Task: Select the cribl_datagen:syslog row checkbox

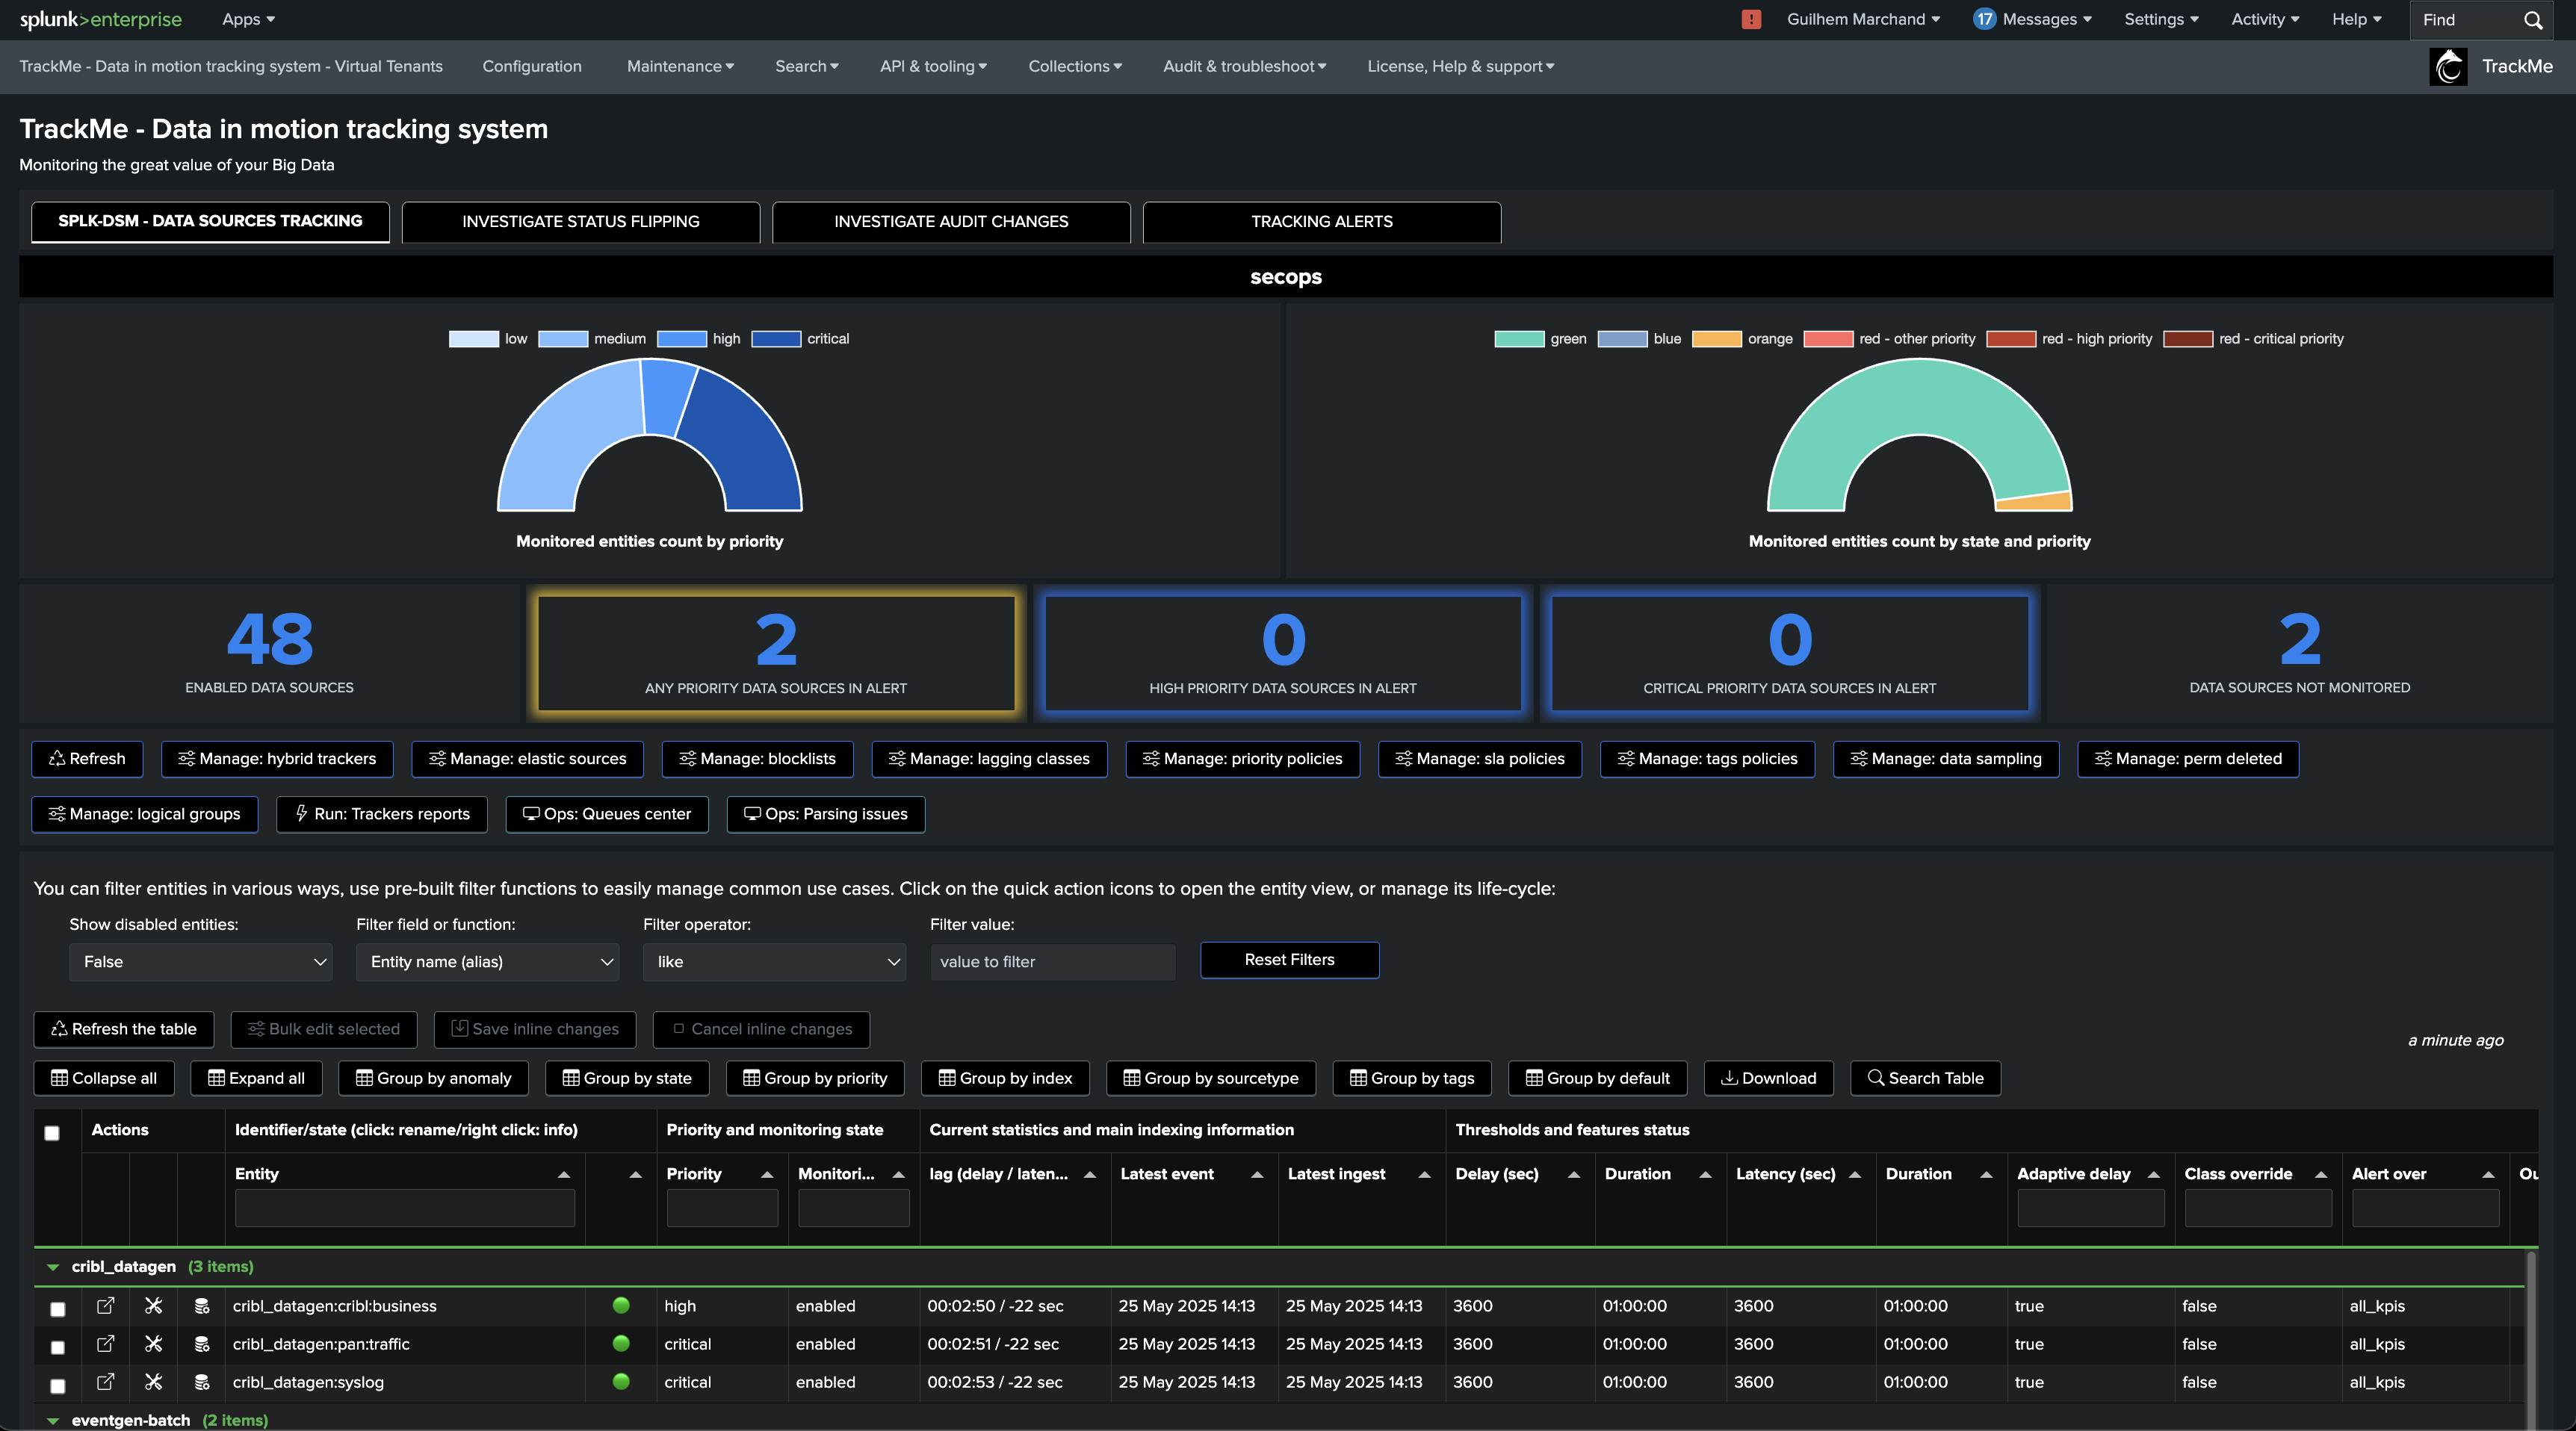Action: (x=58, y=1385)
